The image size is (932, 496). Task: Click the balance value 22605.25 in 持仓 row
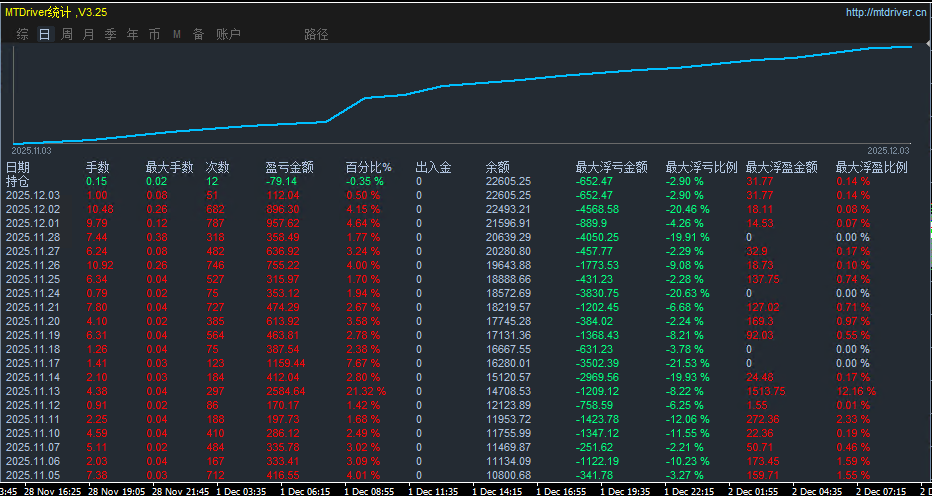(509, 181)
